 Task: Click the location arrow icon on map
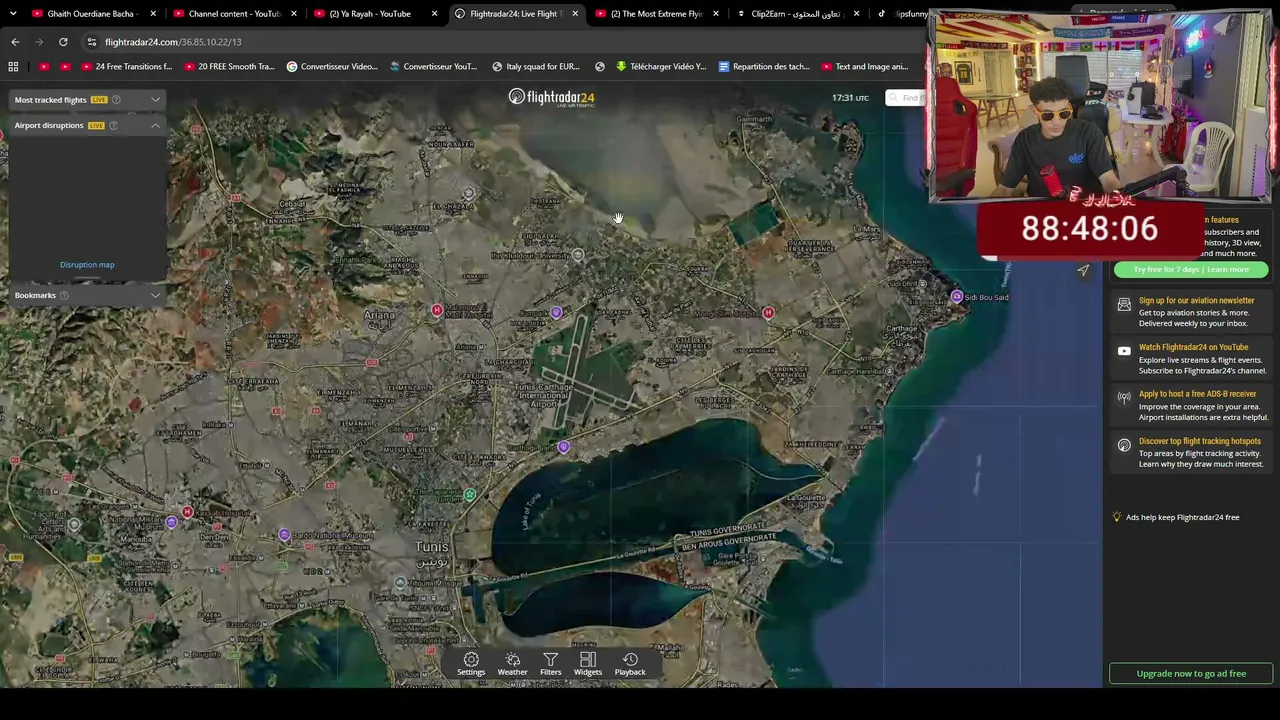click(1083, 270)
